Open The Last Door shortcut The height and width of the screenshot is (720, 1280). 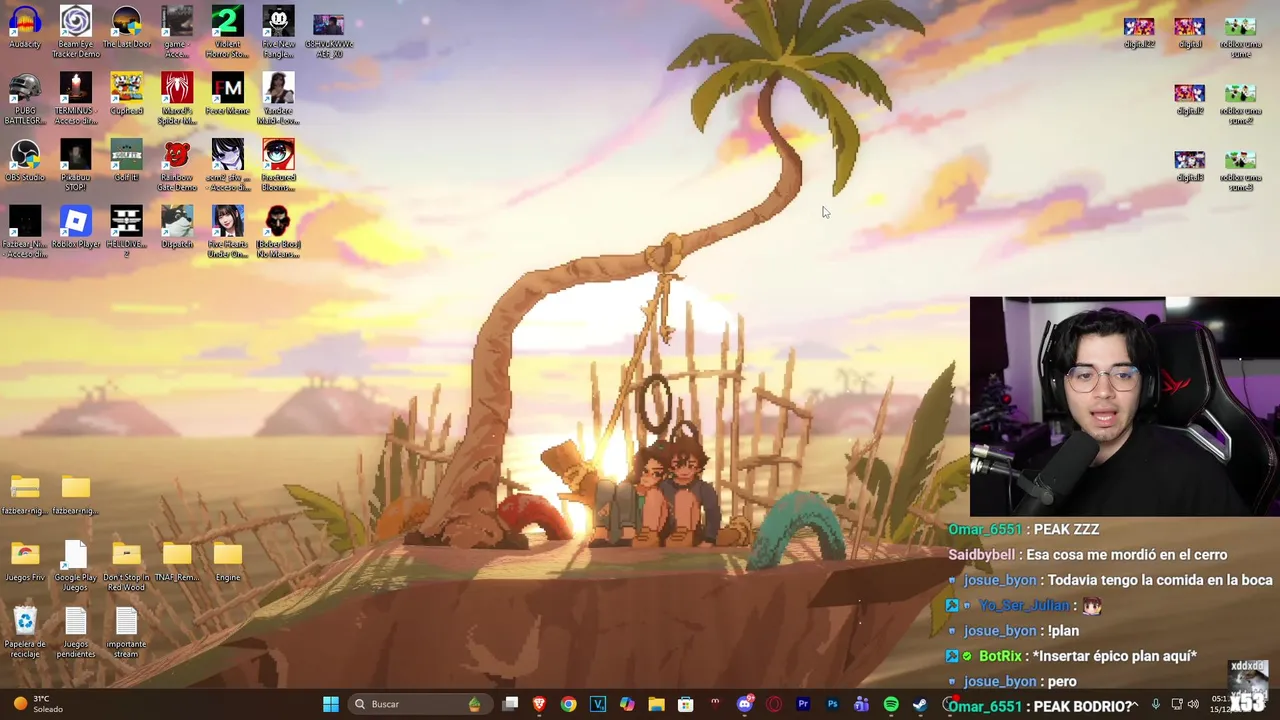[x=127, y=28]
